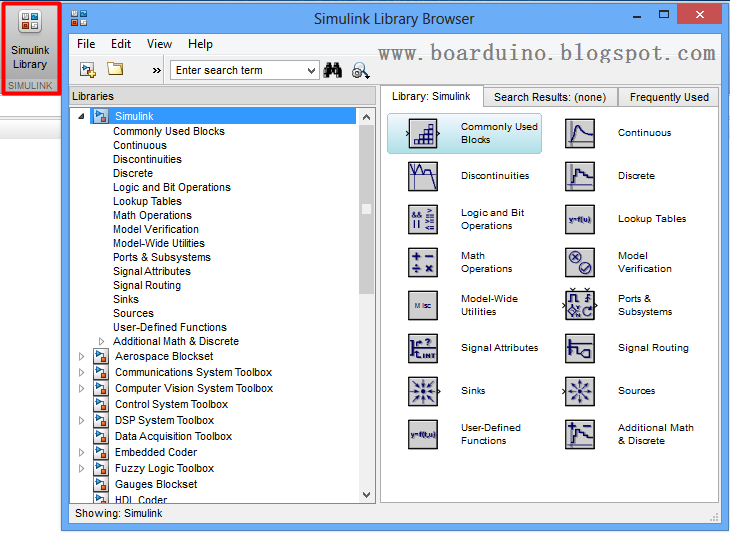Open the User-Defined Functions block icon
This screenshot has width=730, height=533.
[x=423, y=434]
